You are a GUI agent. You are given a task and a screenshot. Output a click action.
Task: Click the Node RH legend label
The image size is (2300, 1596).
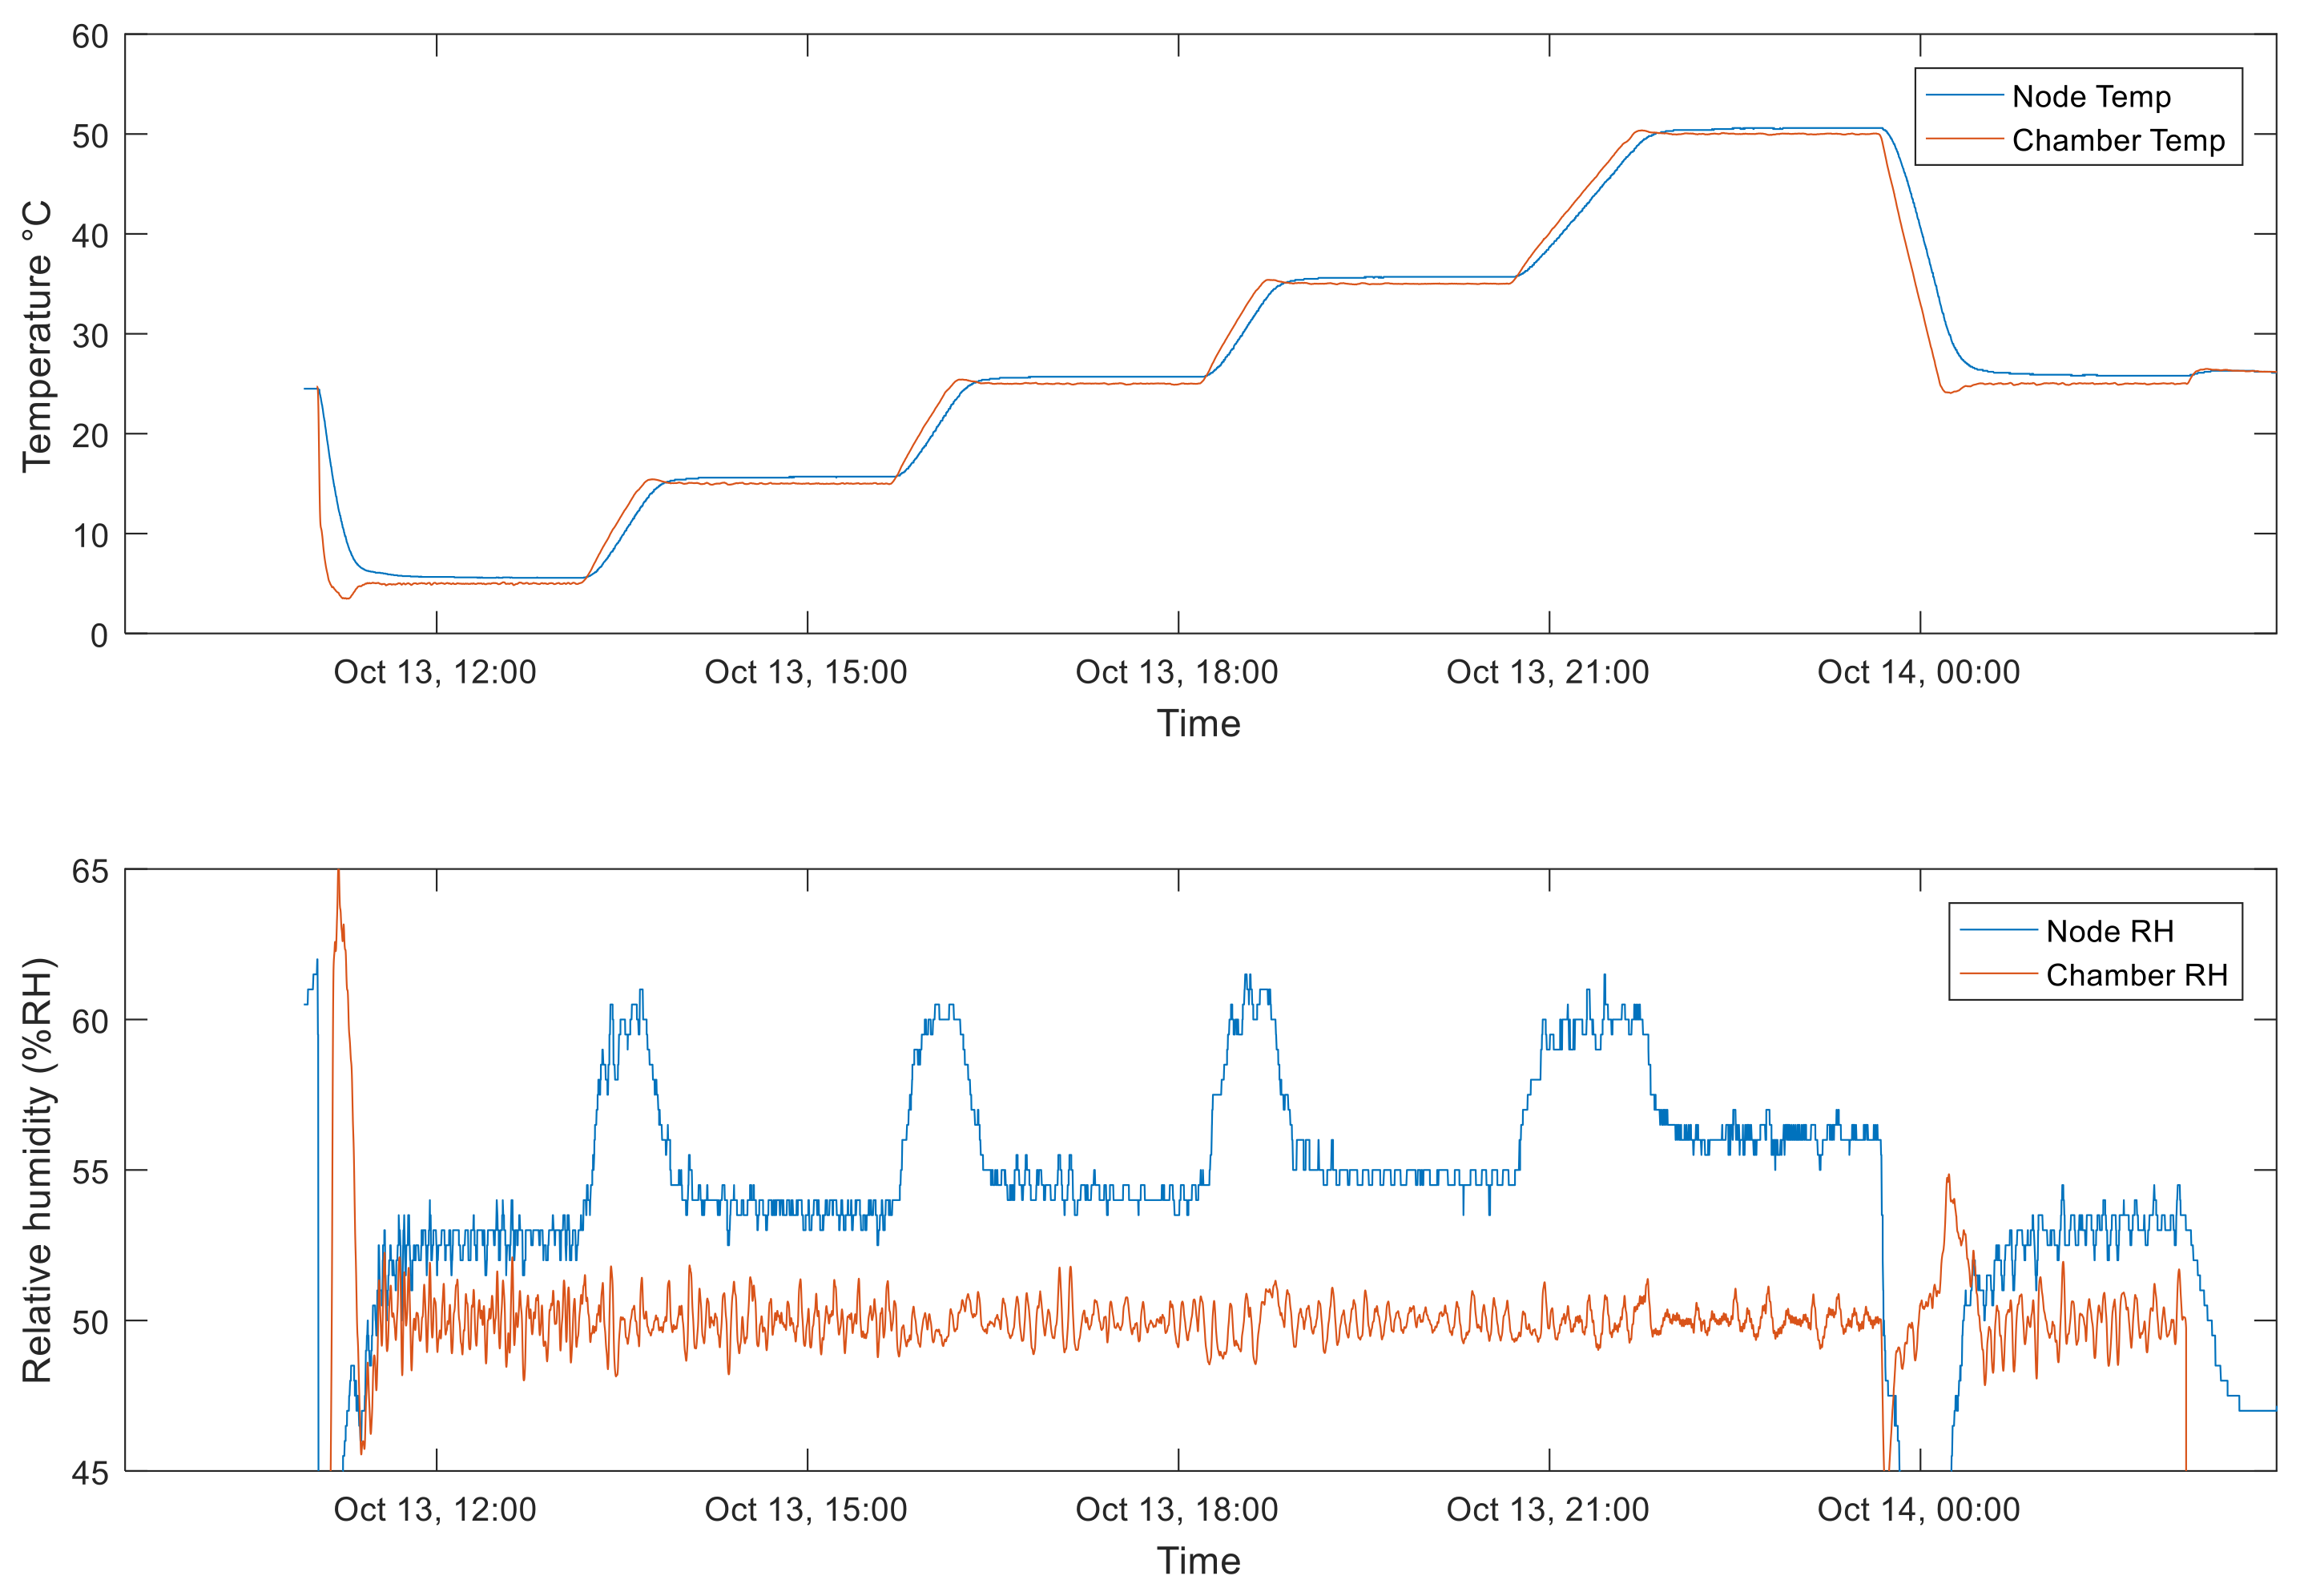tap(2109, 931)
